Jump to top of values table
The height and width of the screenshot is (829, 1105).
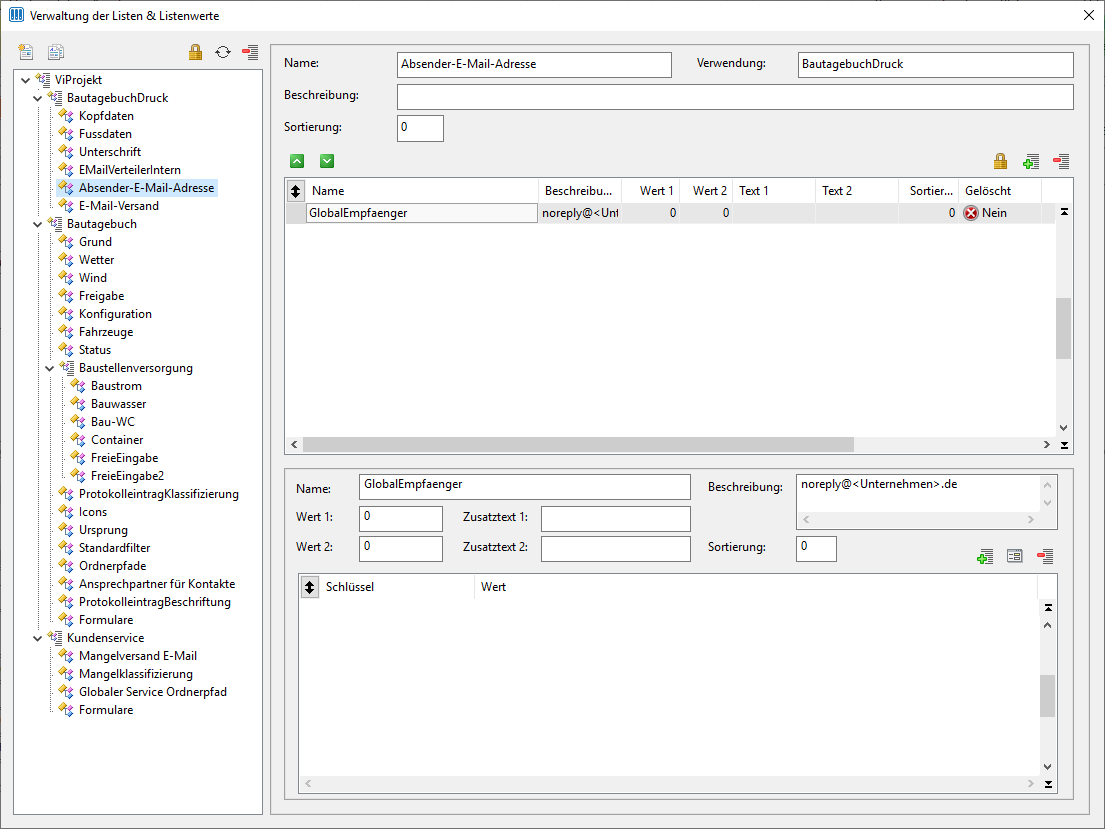tap(1064, 211)
